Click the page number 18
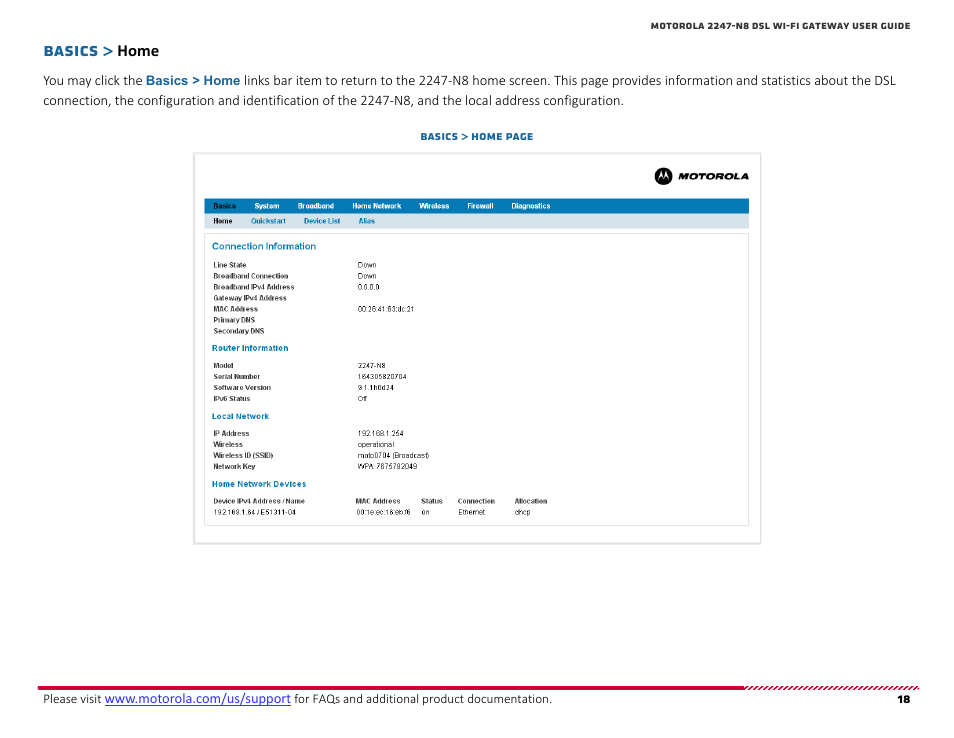 pyautogui.click(x=904, y=700)
